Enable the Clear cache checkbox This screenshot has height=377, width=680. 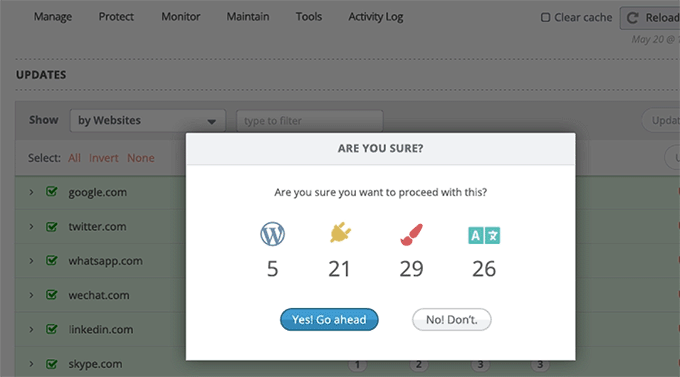[x=546, y=17]
